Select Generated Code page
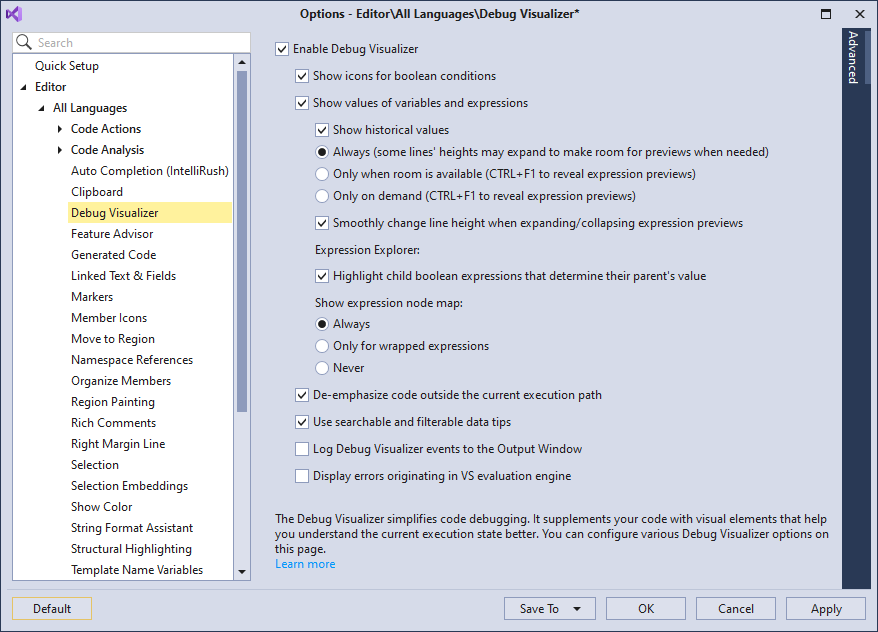 pyautogui.click(x=114, y=255)
